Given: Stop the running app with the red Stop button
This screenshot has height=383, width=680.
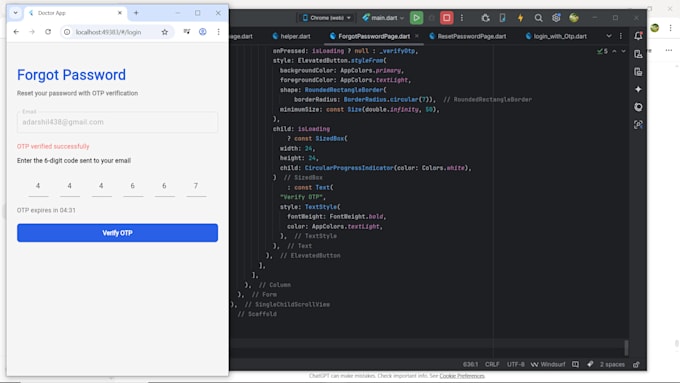Looking at the screenshot, I should pyautogui.click(x=446, y=18).
